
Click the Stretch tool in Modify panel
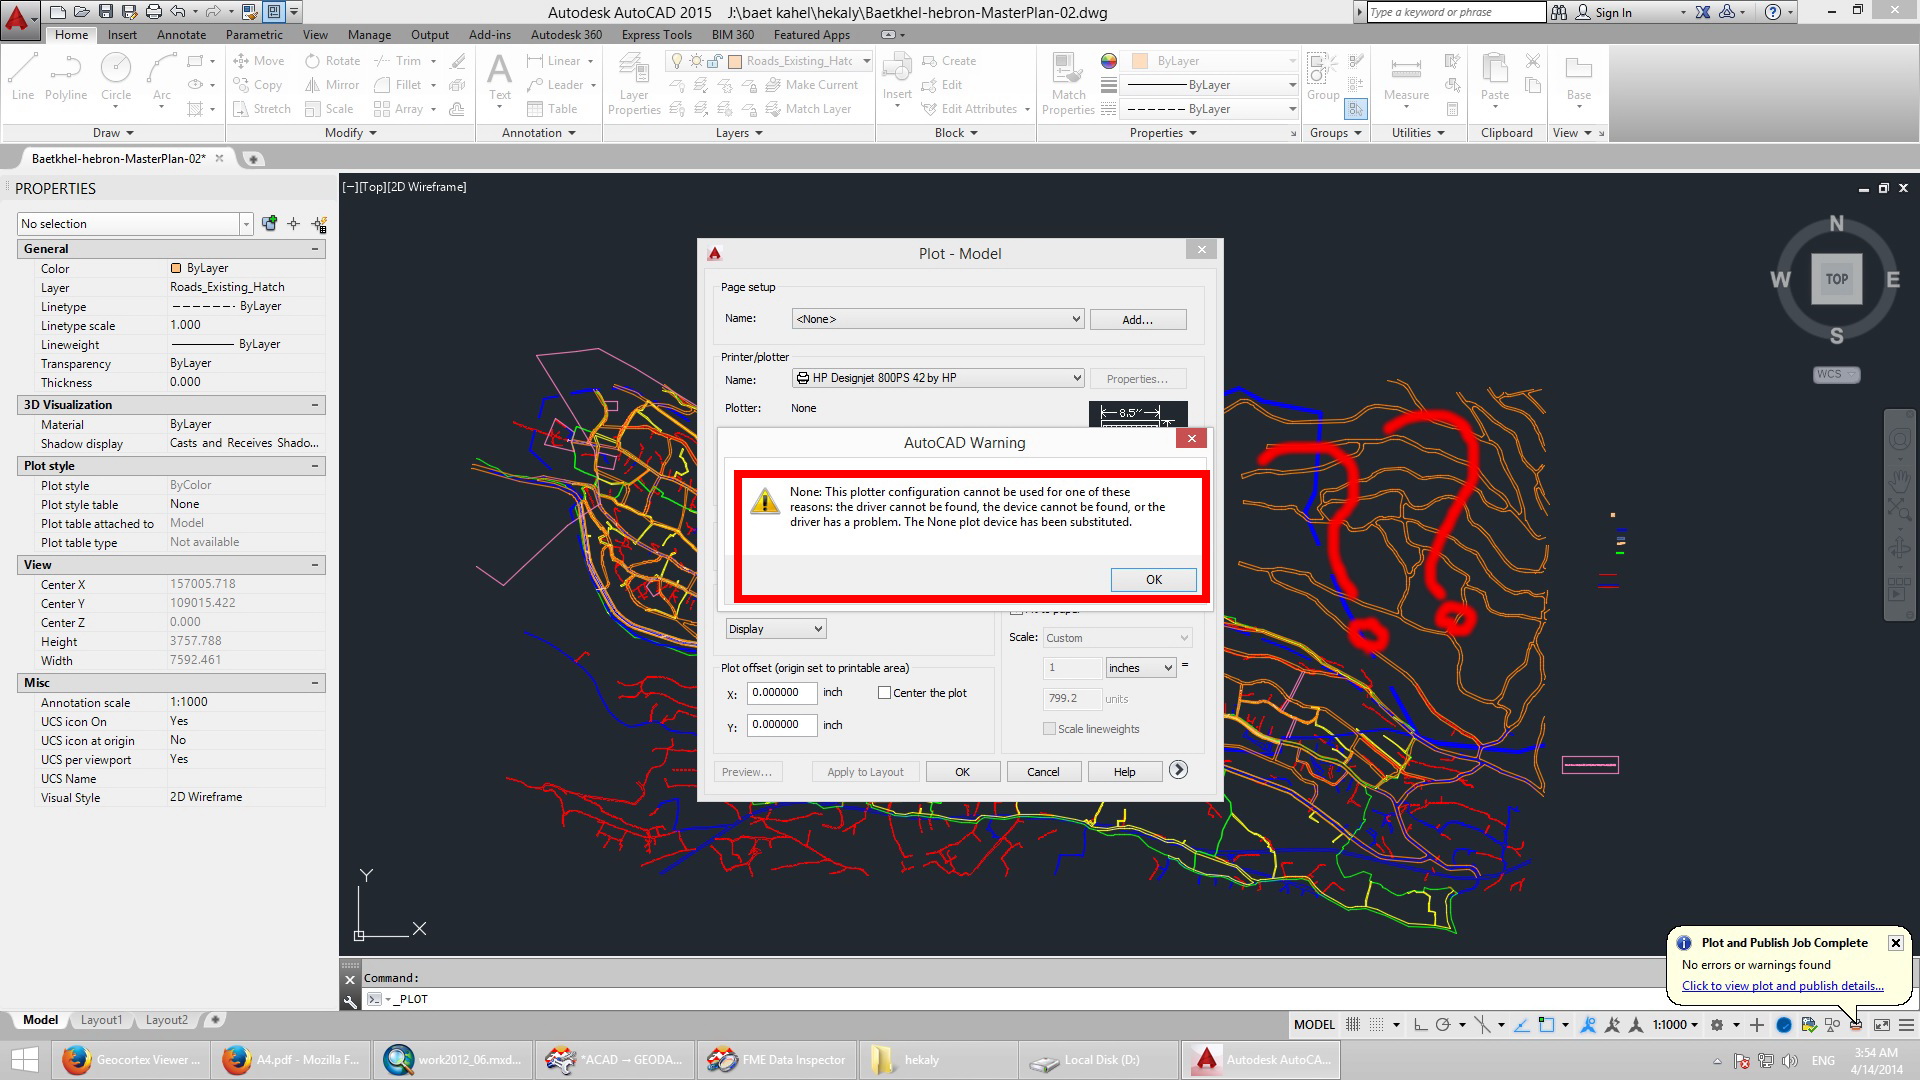pyautogui.click(x=262, y=109)
